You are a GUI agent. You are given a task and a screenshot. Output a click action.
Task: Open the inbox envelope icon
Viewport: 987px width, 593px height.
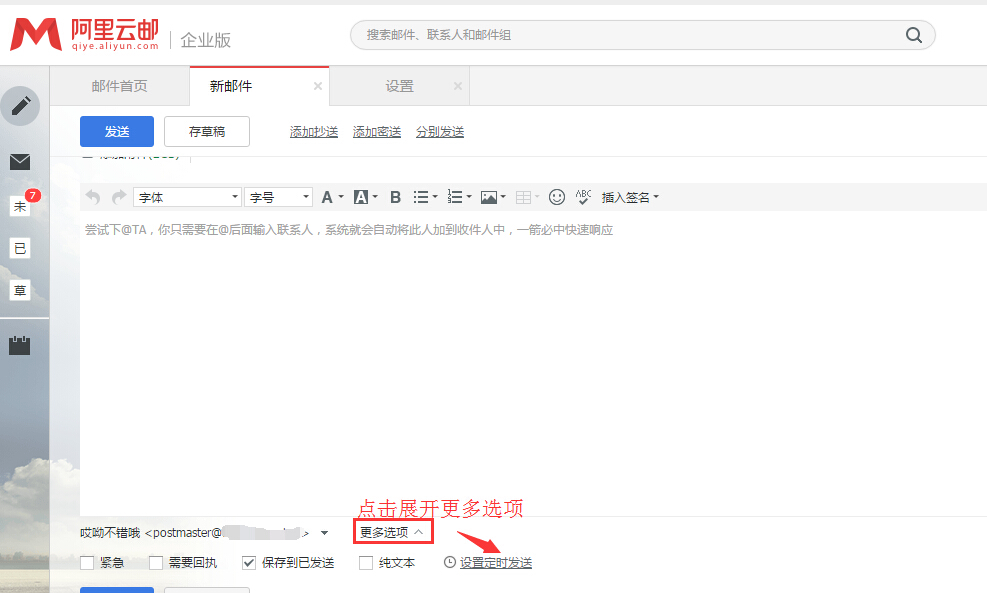pyautogui.click(x=20, y=162)
